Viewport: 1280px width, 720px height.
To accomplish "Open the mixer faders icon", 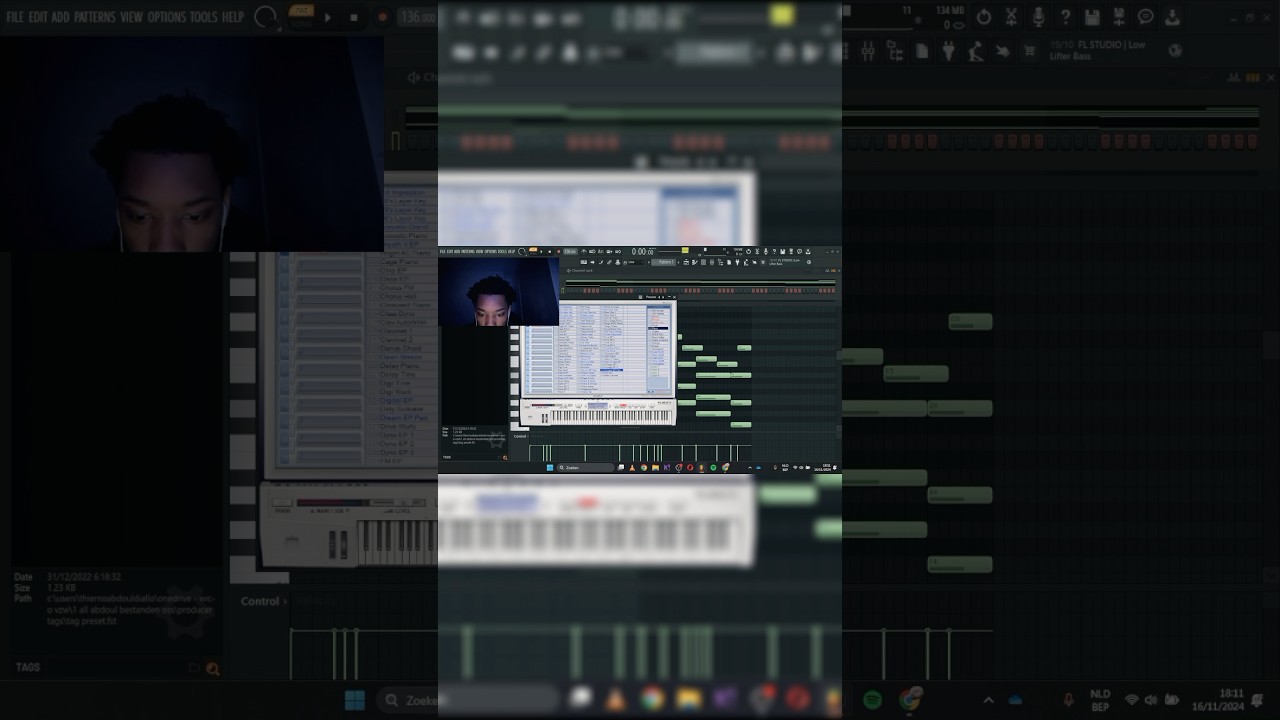I will (867, 51).
